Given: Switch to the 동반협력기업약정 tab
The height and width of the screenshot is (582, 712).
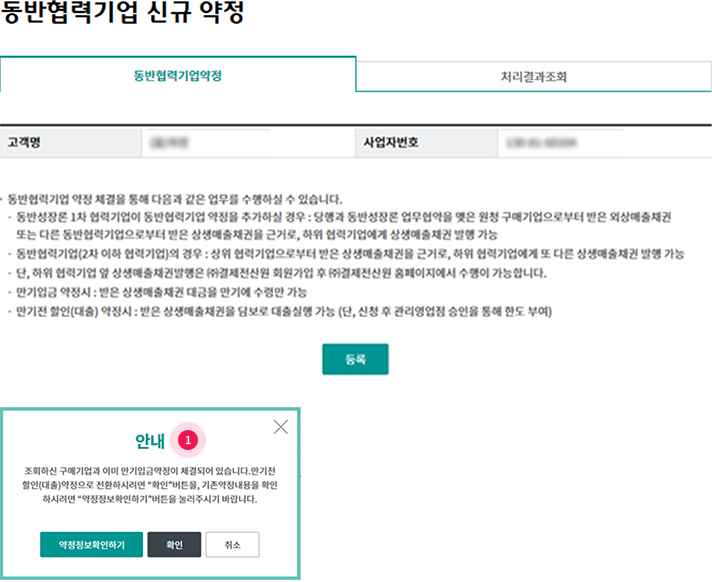Looking at the screenshot, I should coord(178,76).
